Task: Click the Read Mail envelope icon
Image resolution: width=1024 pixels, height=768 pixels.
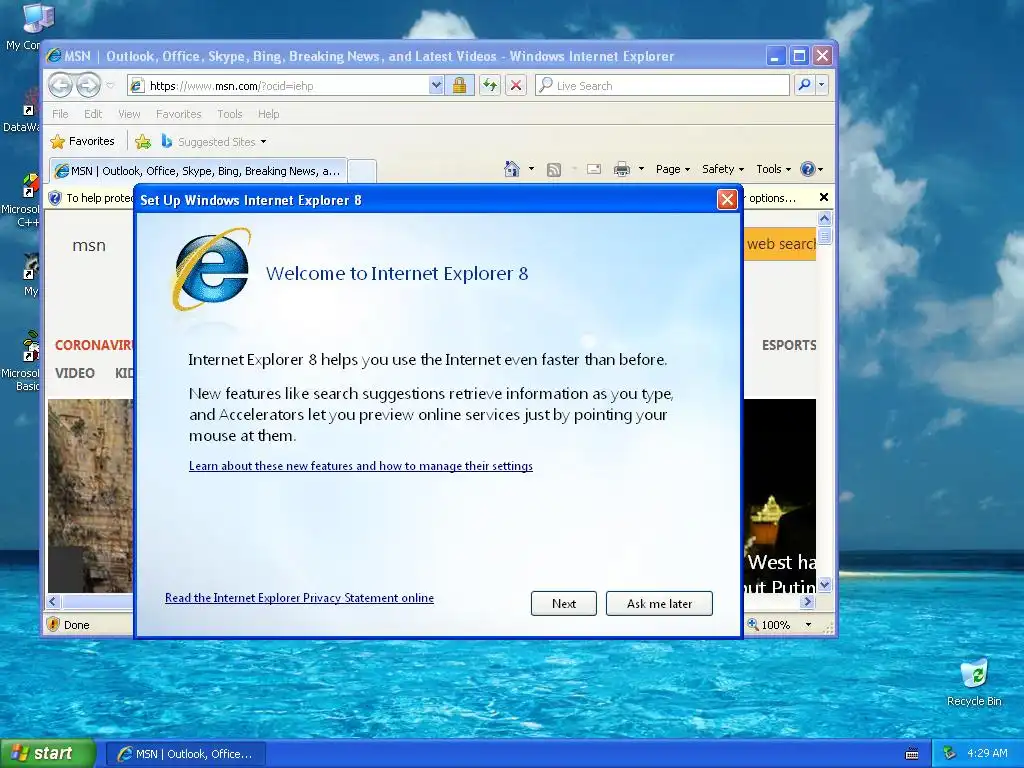Action: tap(594, 170)
